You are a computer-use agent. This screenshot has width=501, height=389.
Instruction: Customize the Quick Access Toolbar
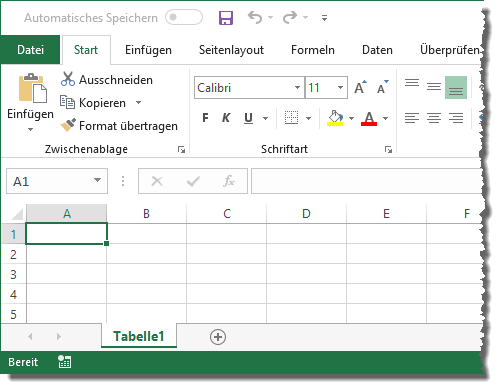(x=324, y=18)
